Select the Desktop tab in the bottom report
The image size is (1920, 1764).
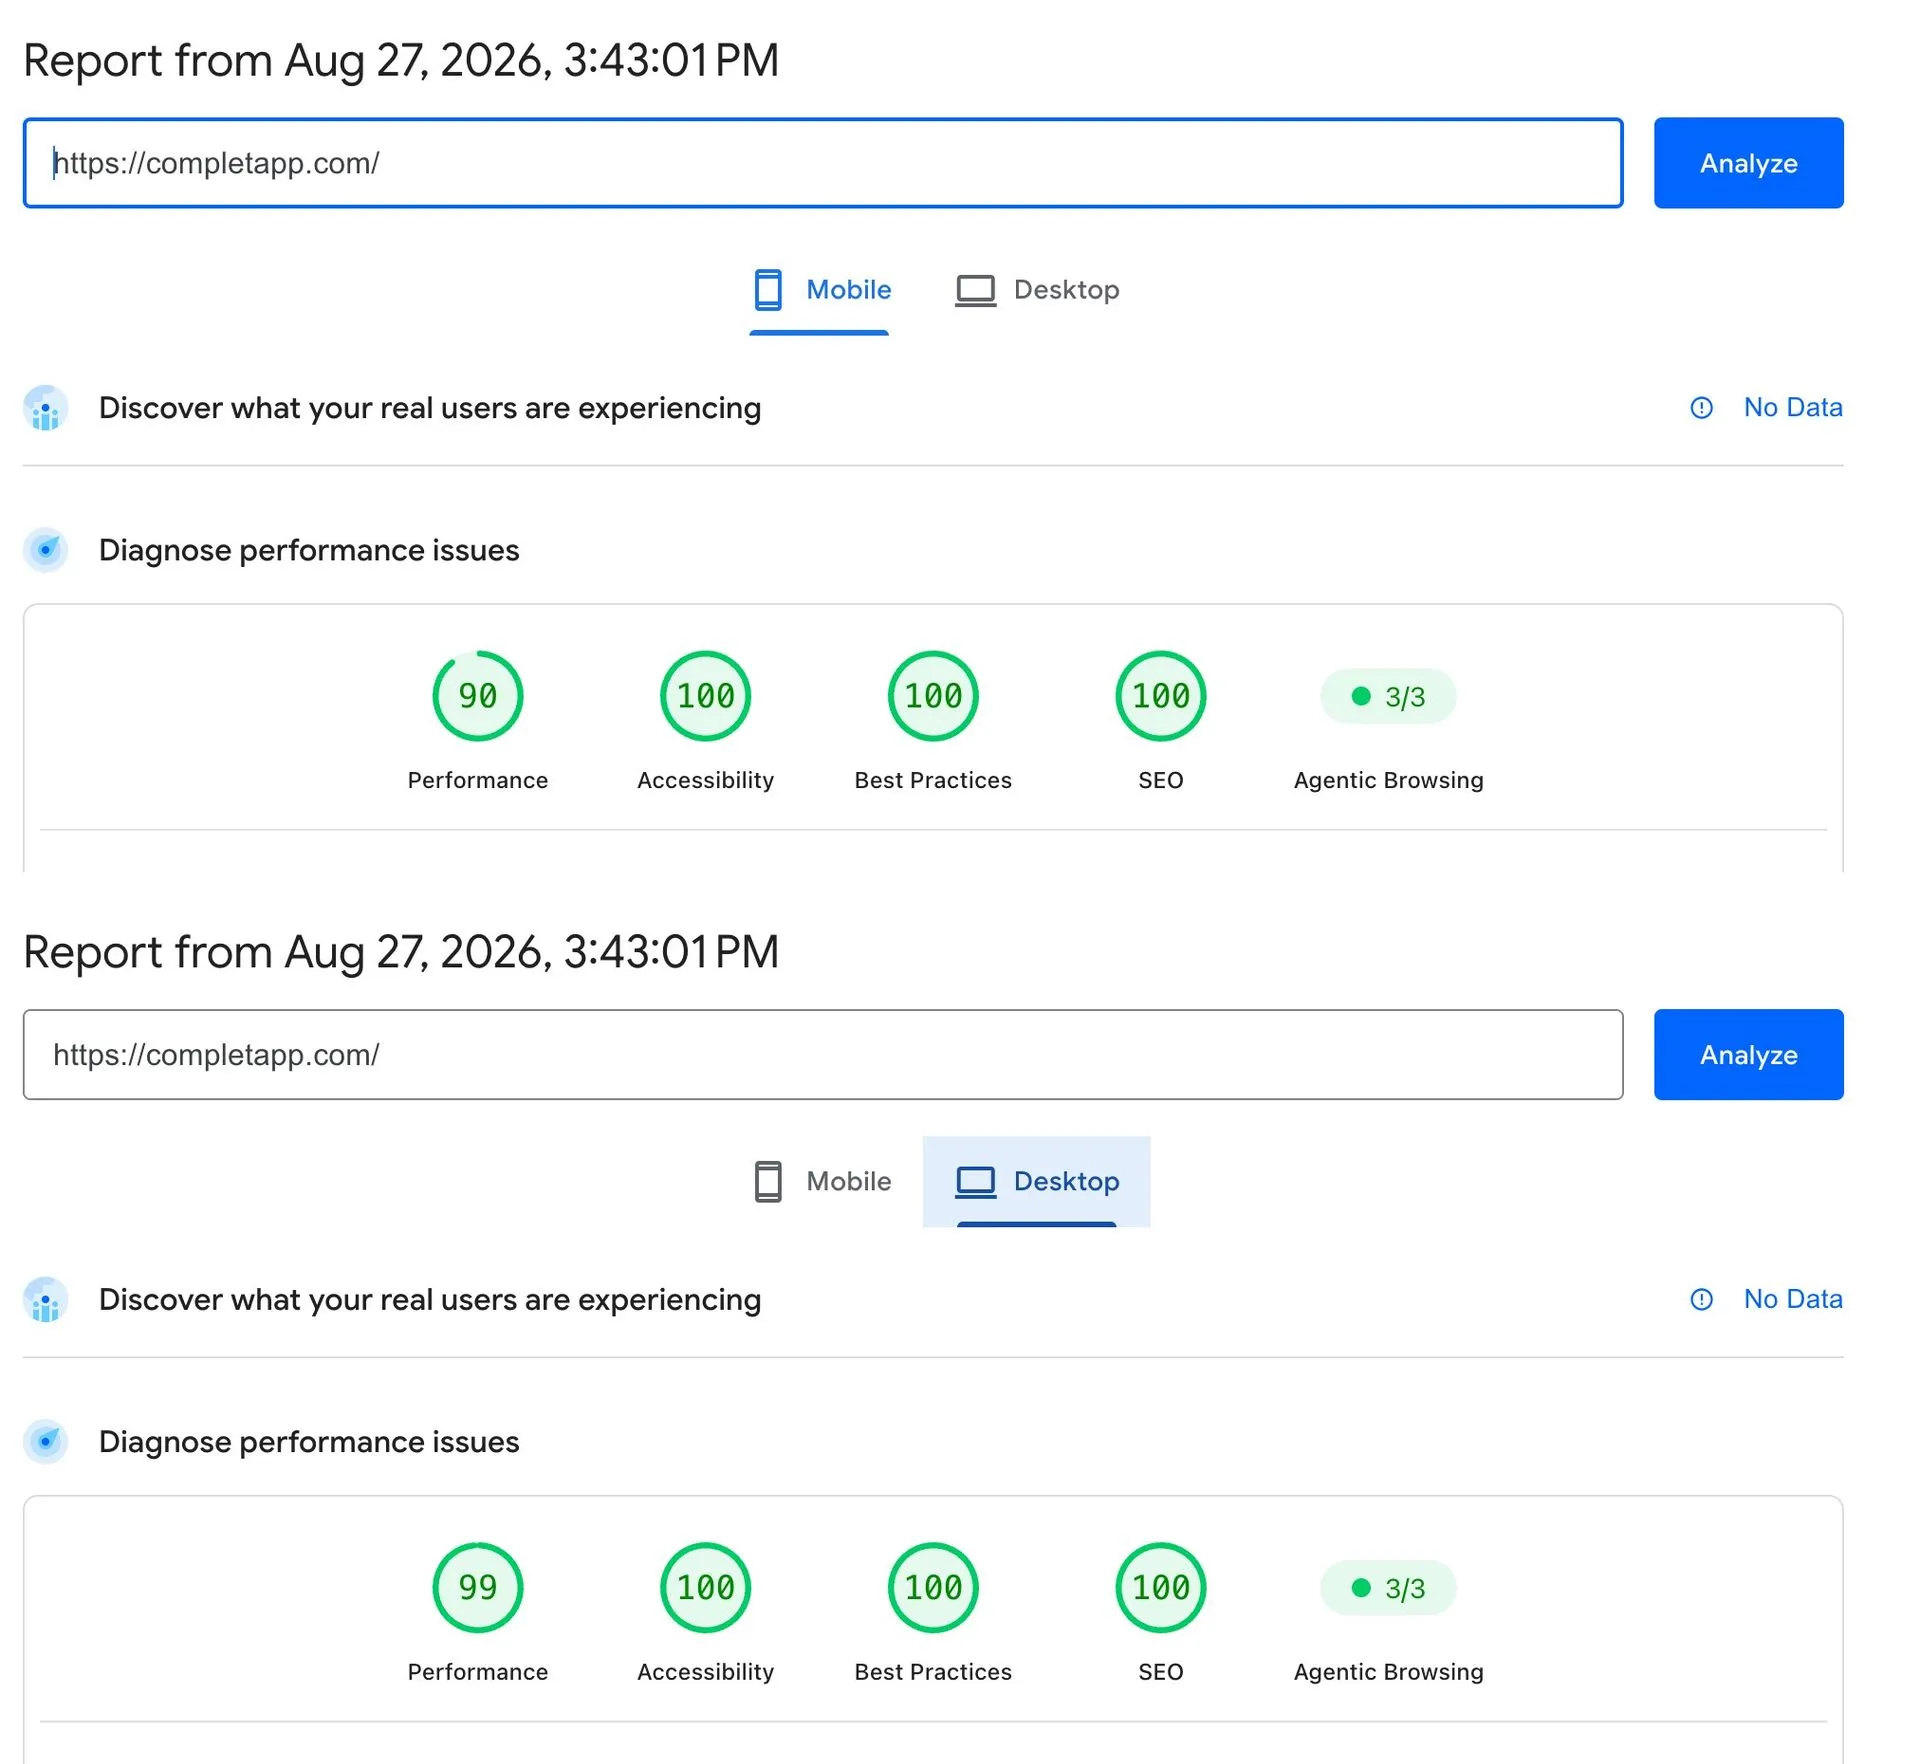point(1037,1182)
